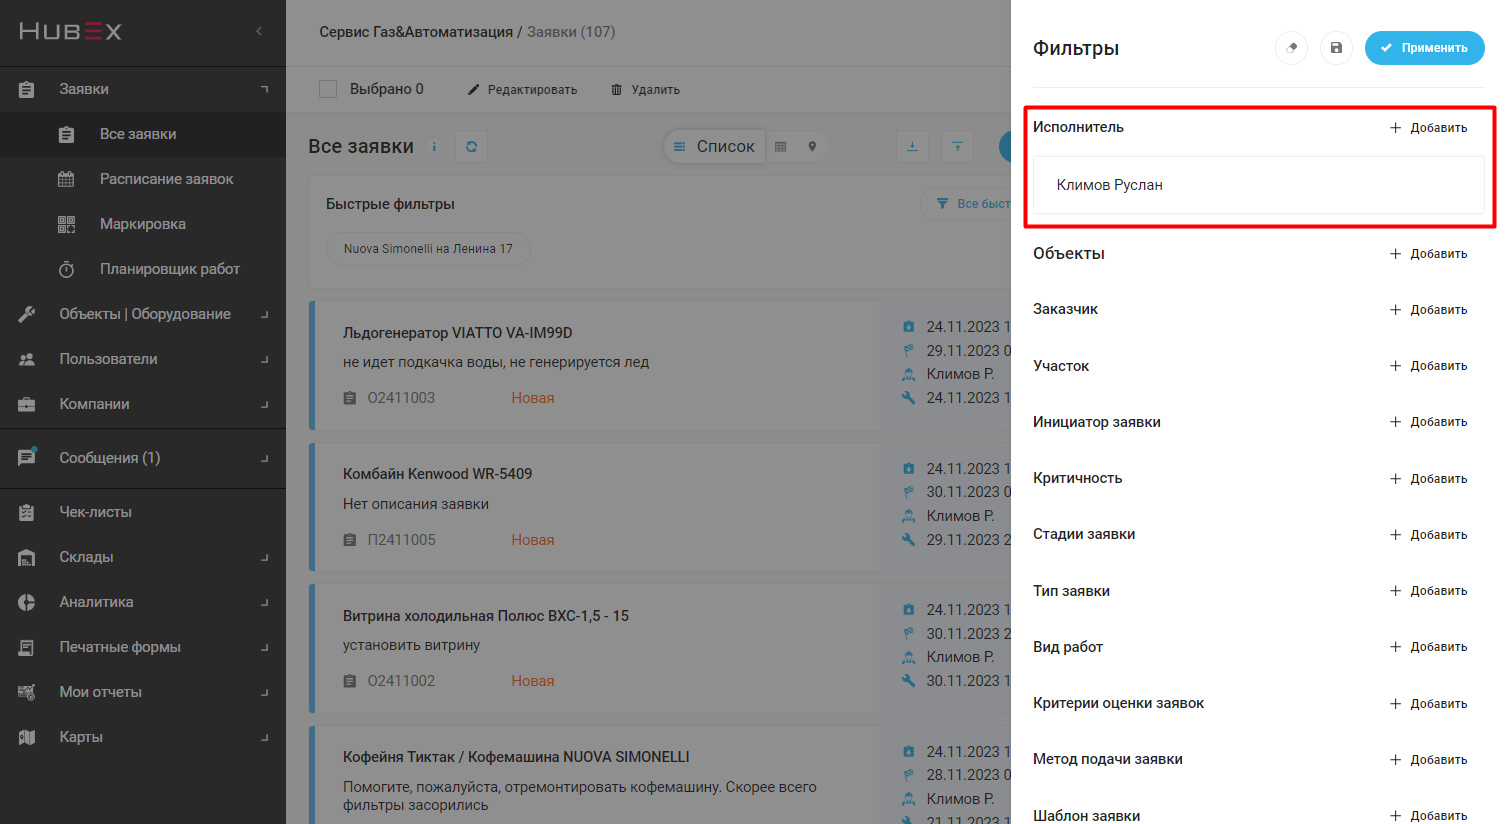Collapse the sidebar with chevron arrow
The image size is (1507, 824).
tap(259, 31)
